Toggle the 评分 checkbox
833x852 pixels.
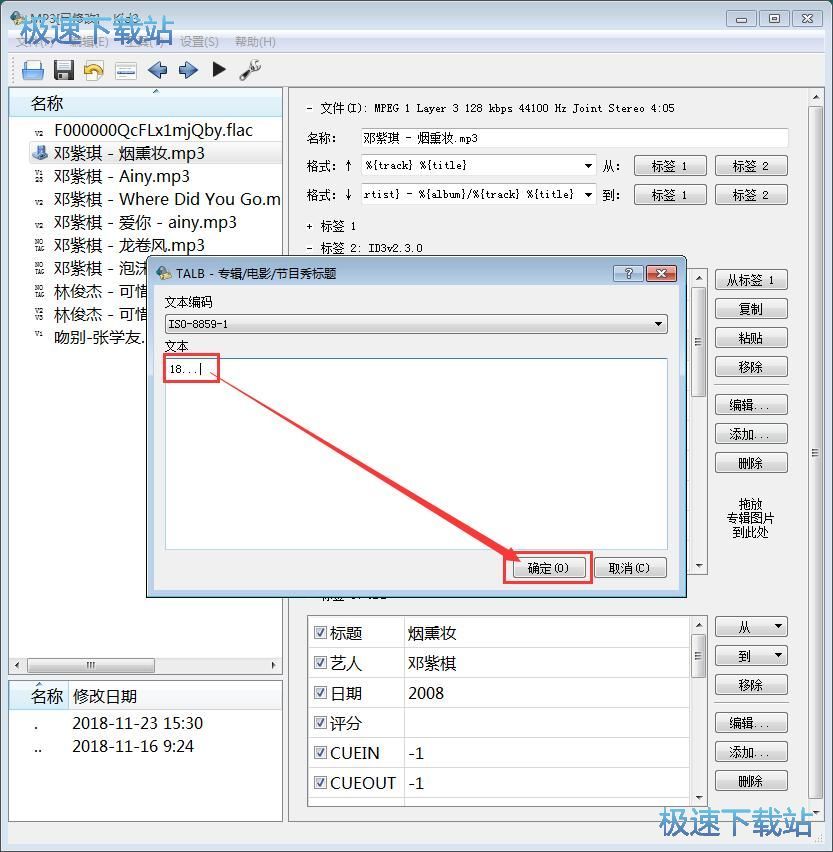click(x=320, y=723)
